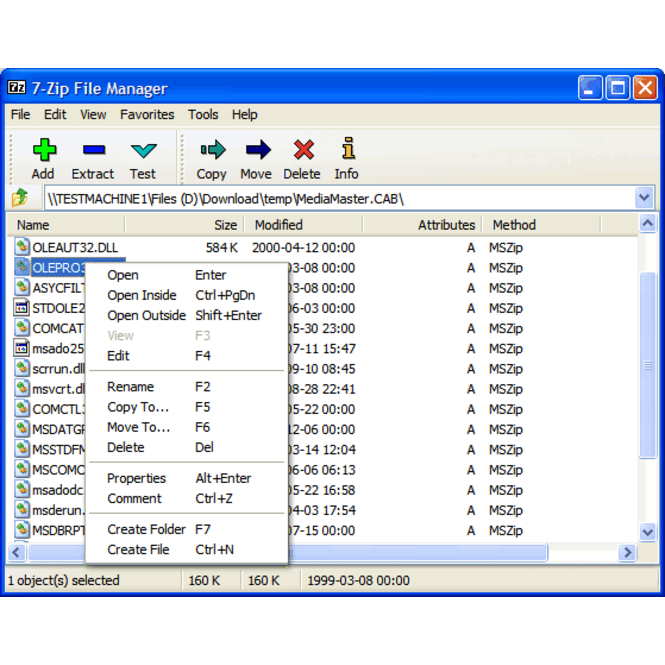Choose Properties from the context menu
The image size is (665, 665).
click(136, 478)
